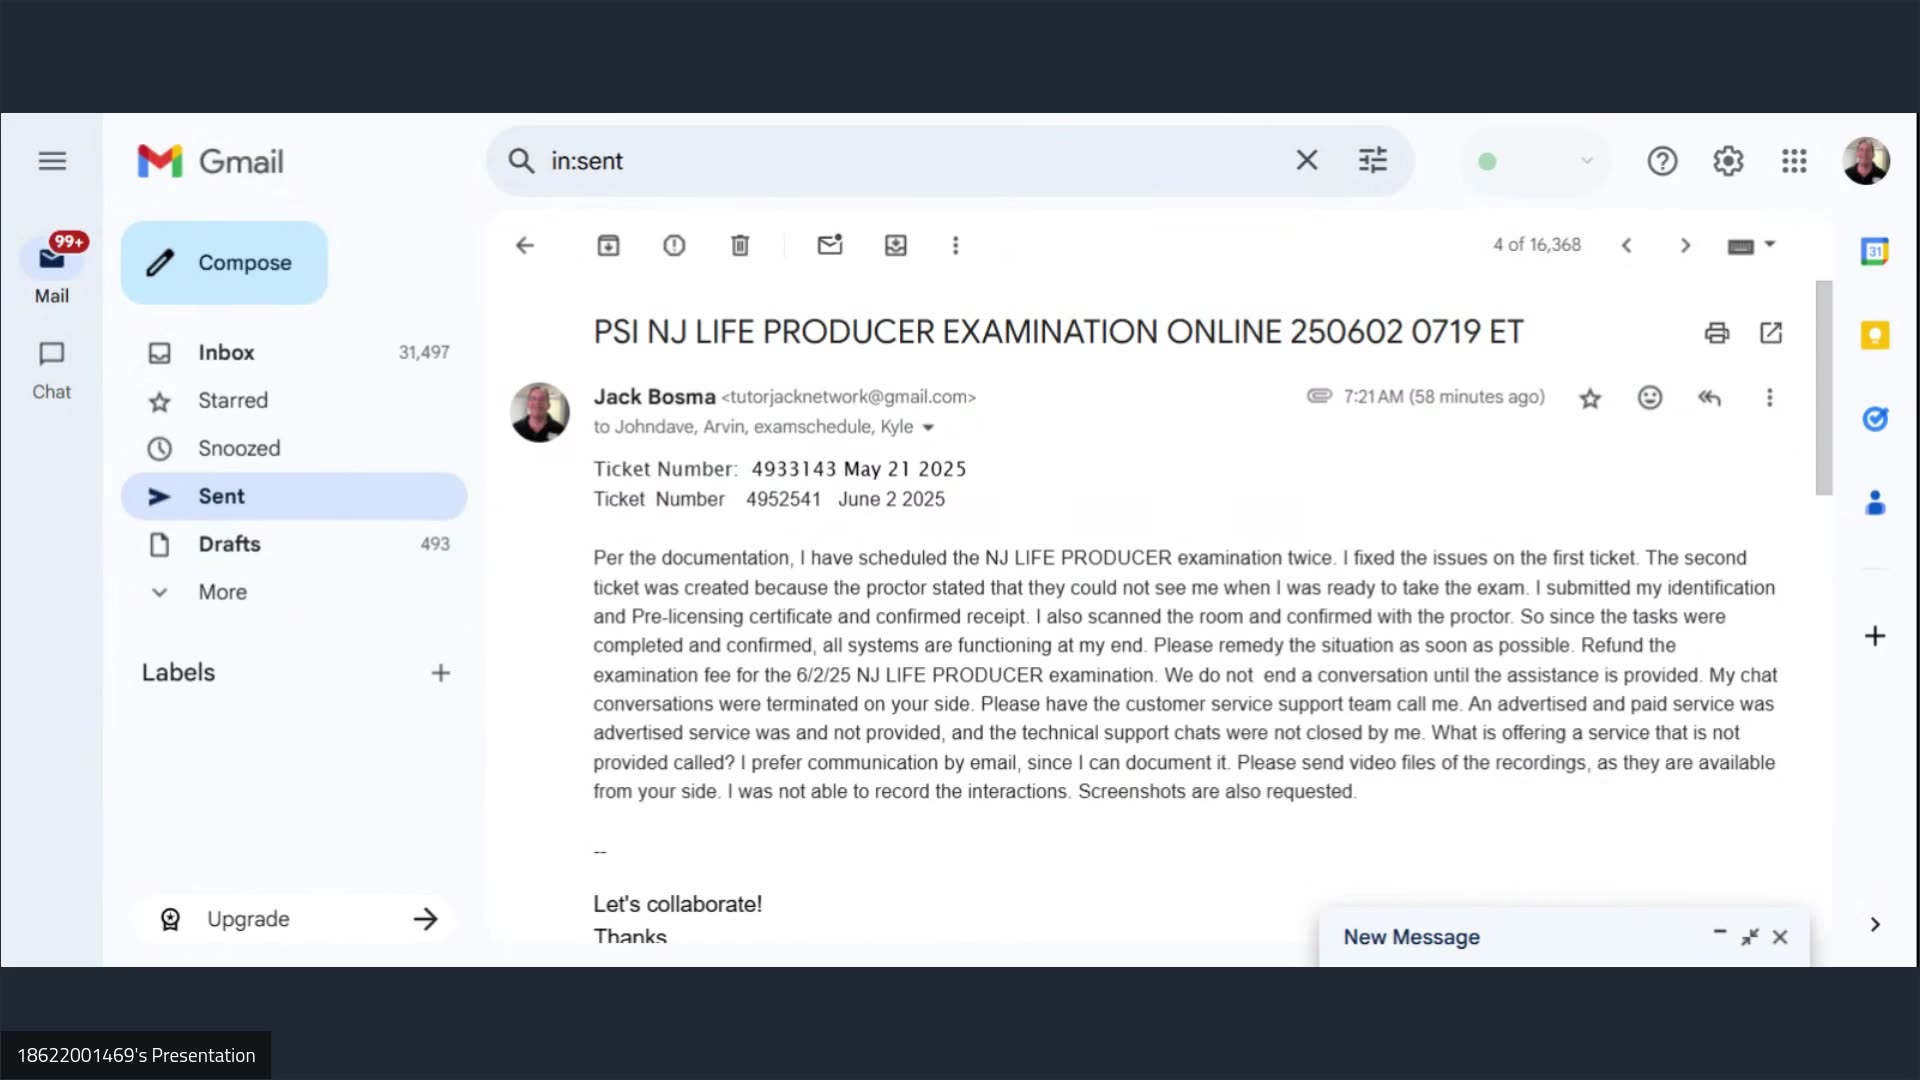The width and height of the screenshot is (1920, 1080).
Task: Reply to Jack Bosma's message
Action: point(1710,397)
